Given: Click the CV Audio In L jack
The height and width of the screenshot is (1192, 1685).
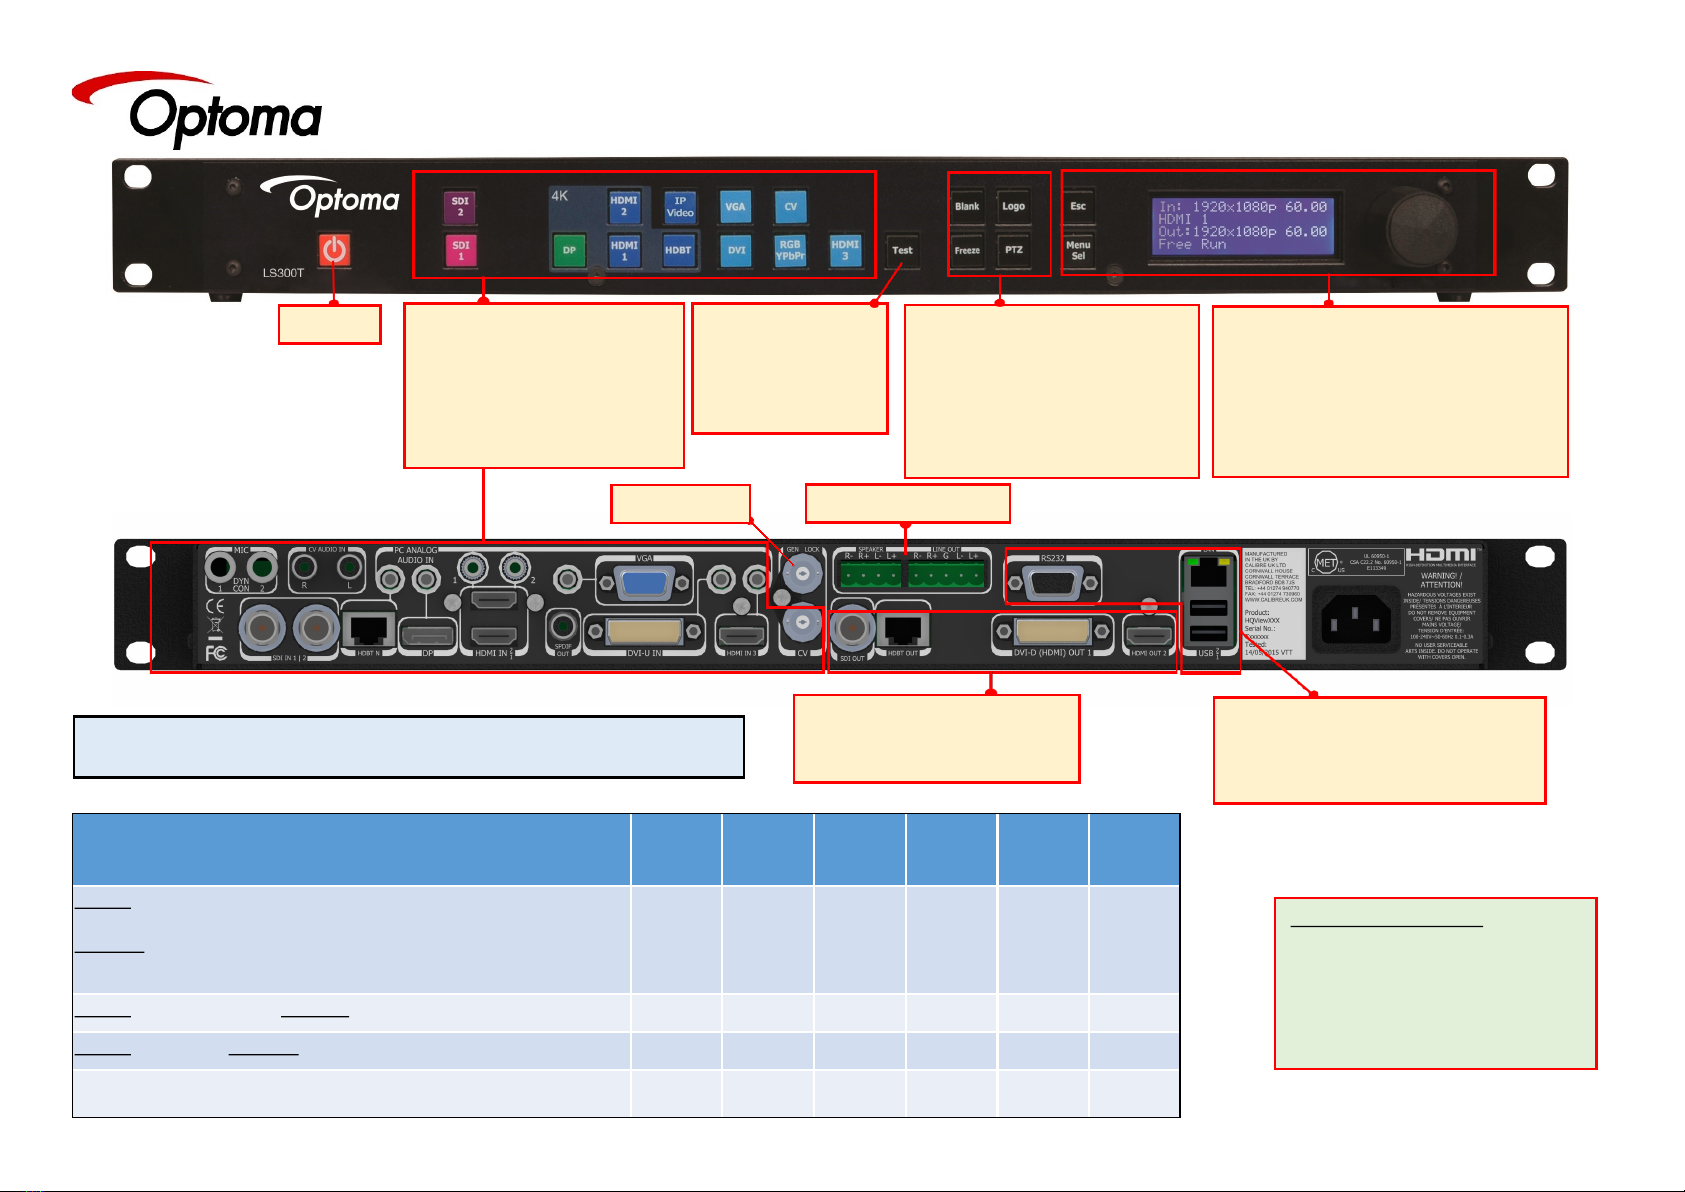Looking at the screenshot, I should click(349, 568).
